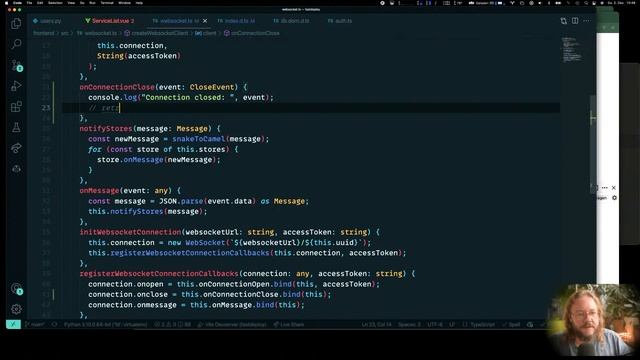Open the Help menu
This screenshot has height=360, width=640.
(x=139, y=3)
